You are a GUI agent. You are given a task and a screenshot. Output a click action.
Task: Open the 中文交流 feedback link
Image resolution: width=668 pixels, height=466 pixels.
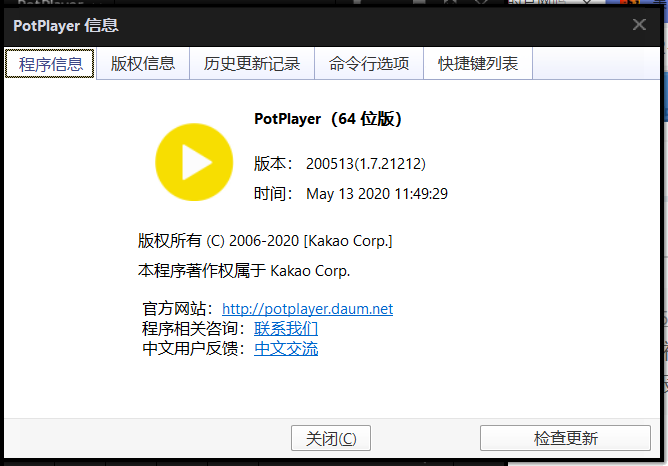click(x=286, y=349)
